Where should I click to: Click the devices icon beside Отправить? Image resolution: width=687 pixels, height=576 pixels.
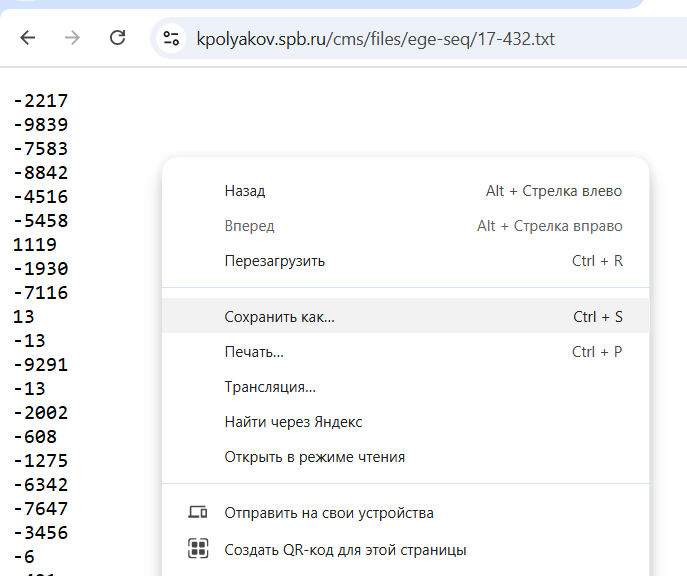[198, 512]
